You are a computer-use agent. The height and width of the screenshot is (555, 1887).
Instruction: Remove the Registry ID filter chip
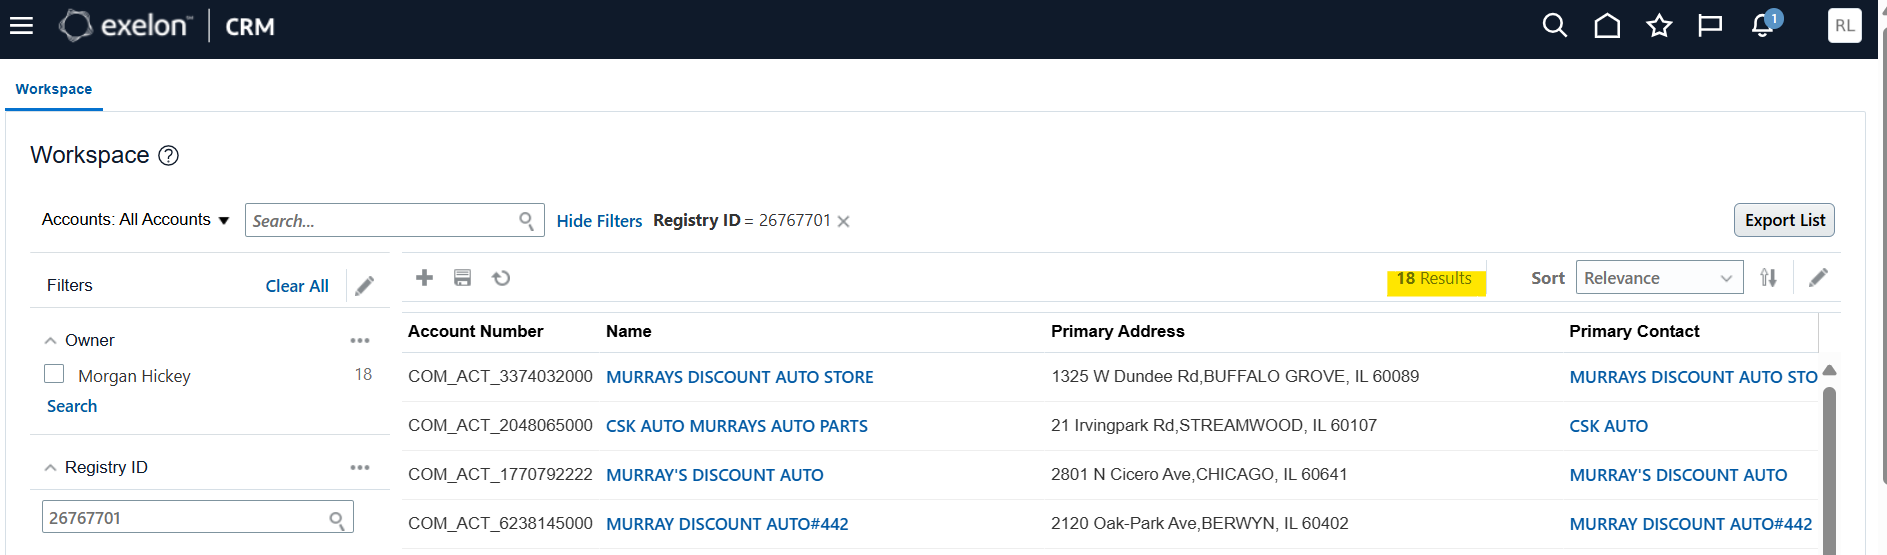843,221
